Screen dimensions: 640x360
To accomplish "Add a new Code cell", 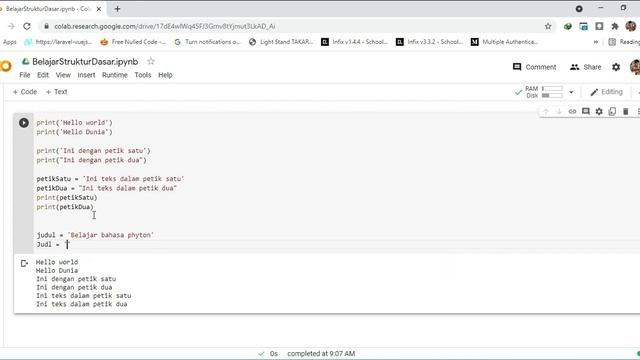I will [x=25, y=92].
